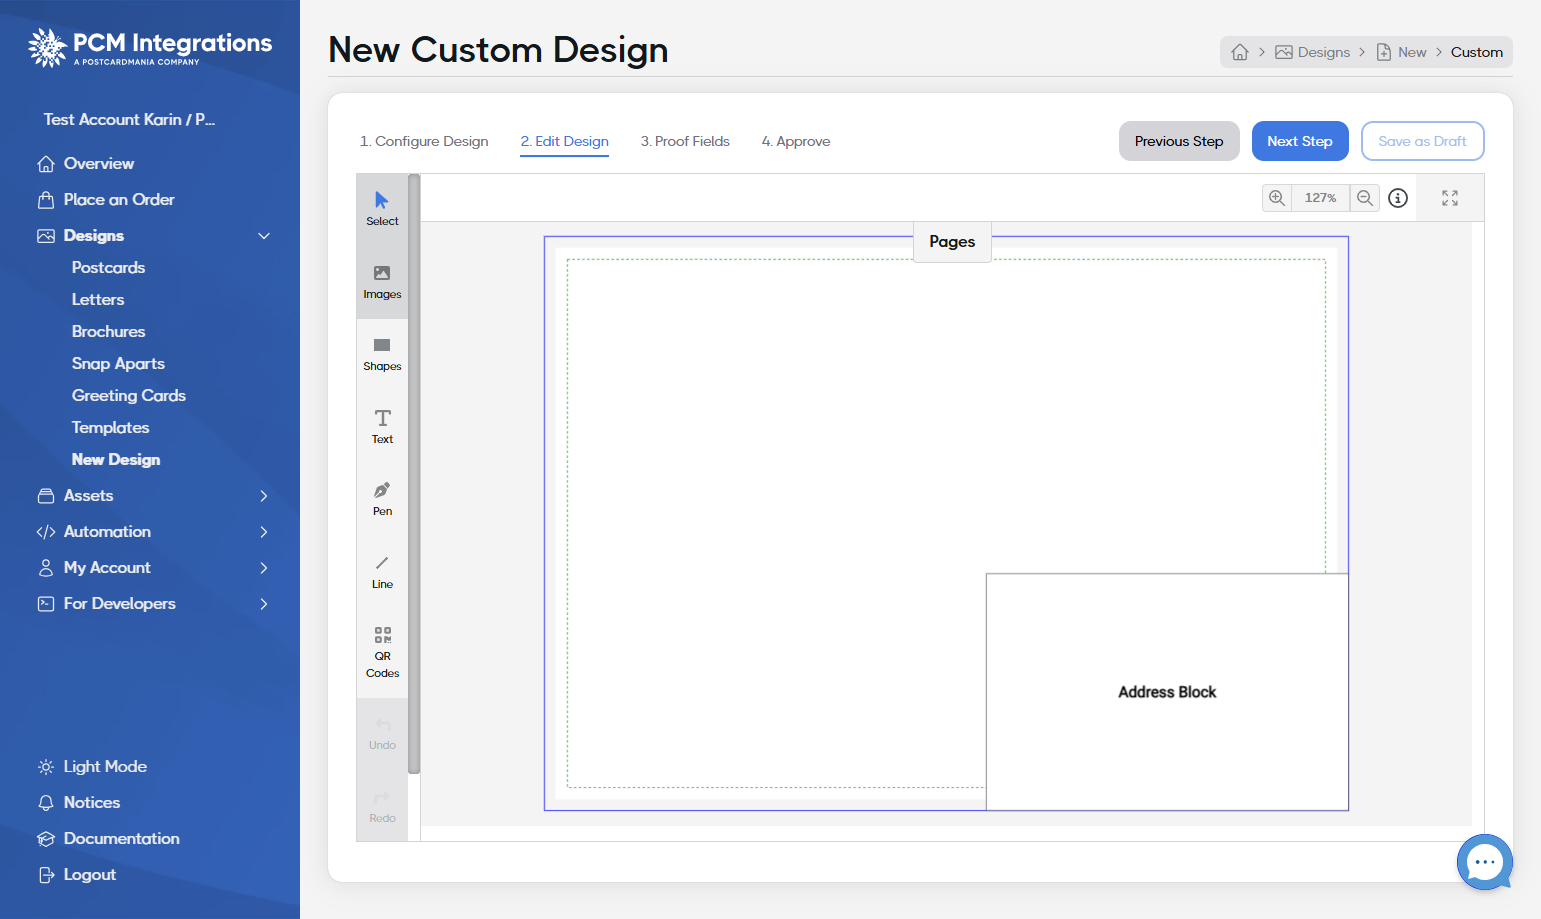Expand the My Account menu
Viewport: 1541px width, 919px height.
click(264, 568)
